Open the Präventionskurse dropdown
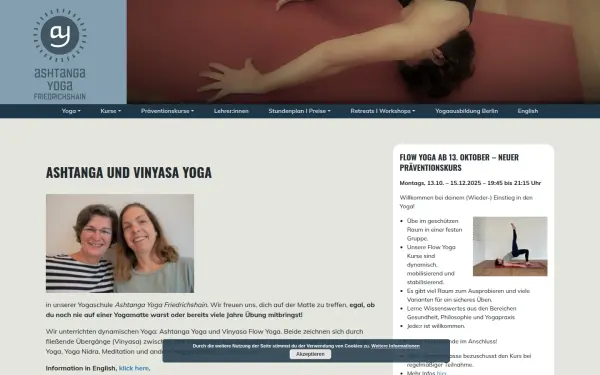600x375 pixels. [x=167, y=111]
